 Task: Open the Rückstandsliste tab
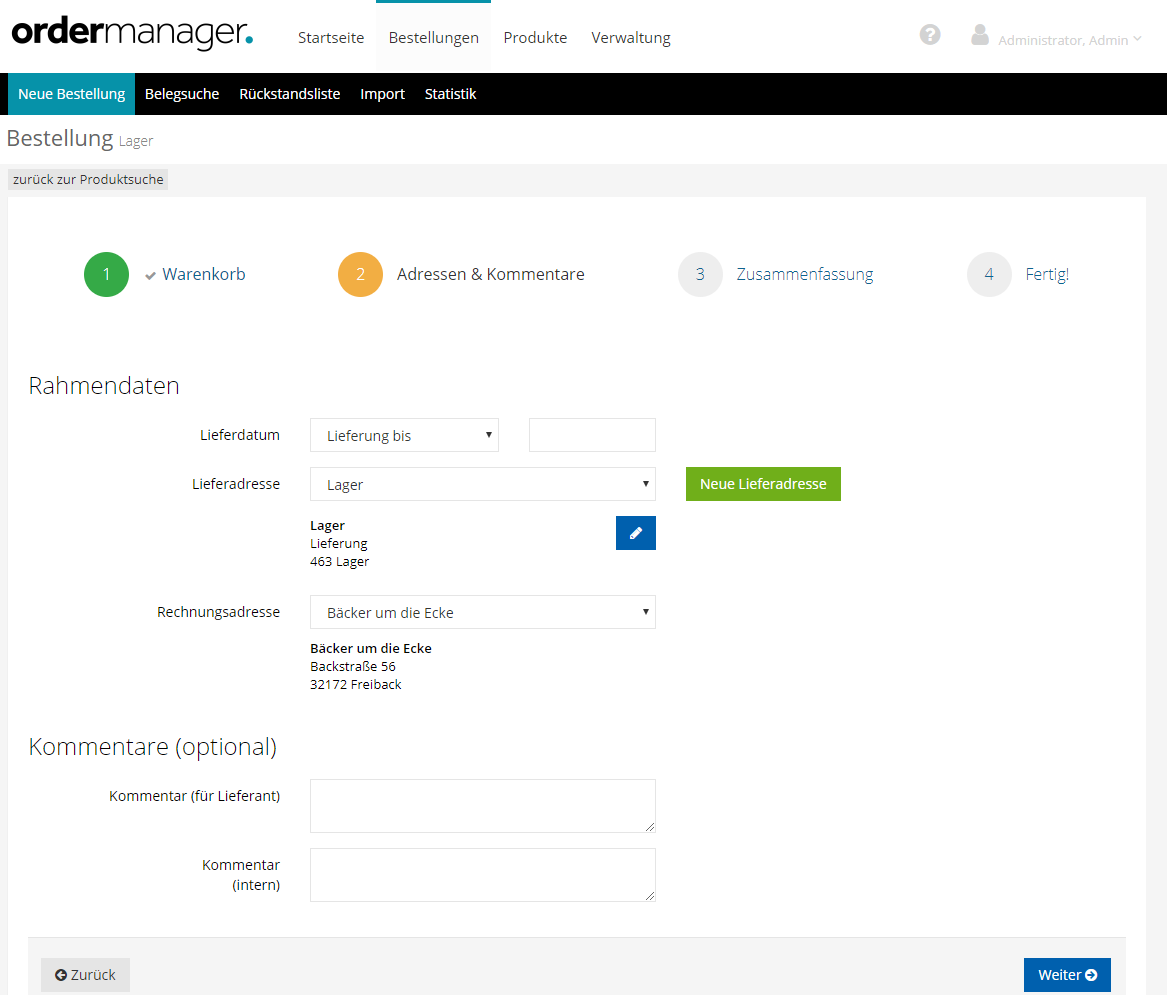tap(289, 94)
